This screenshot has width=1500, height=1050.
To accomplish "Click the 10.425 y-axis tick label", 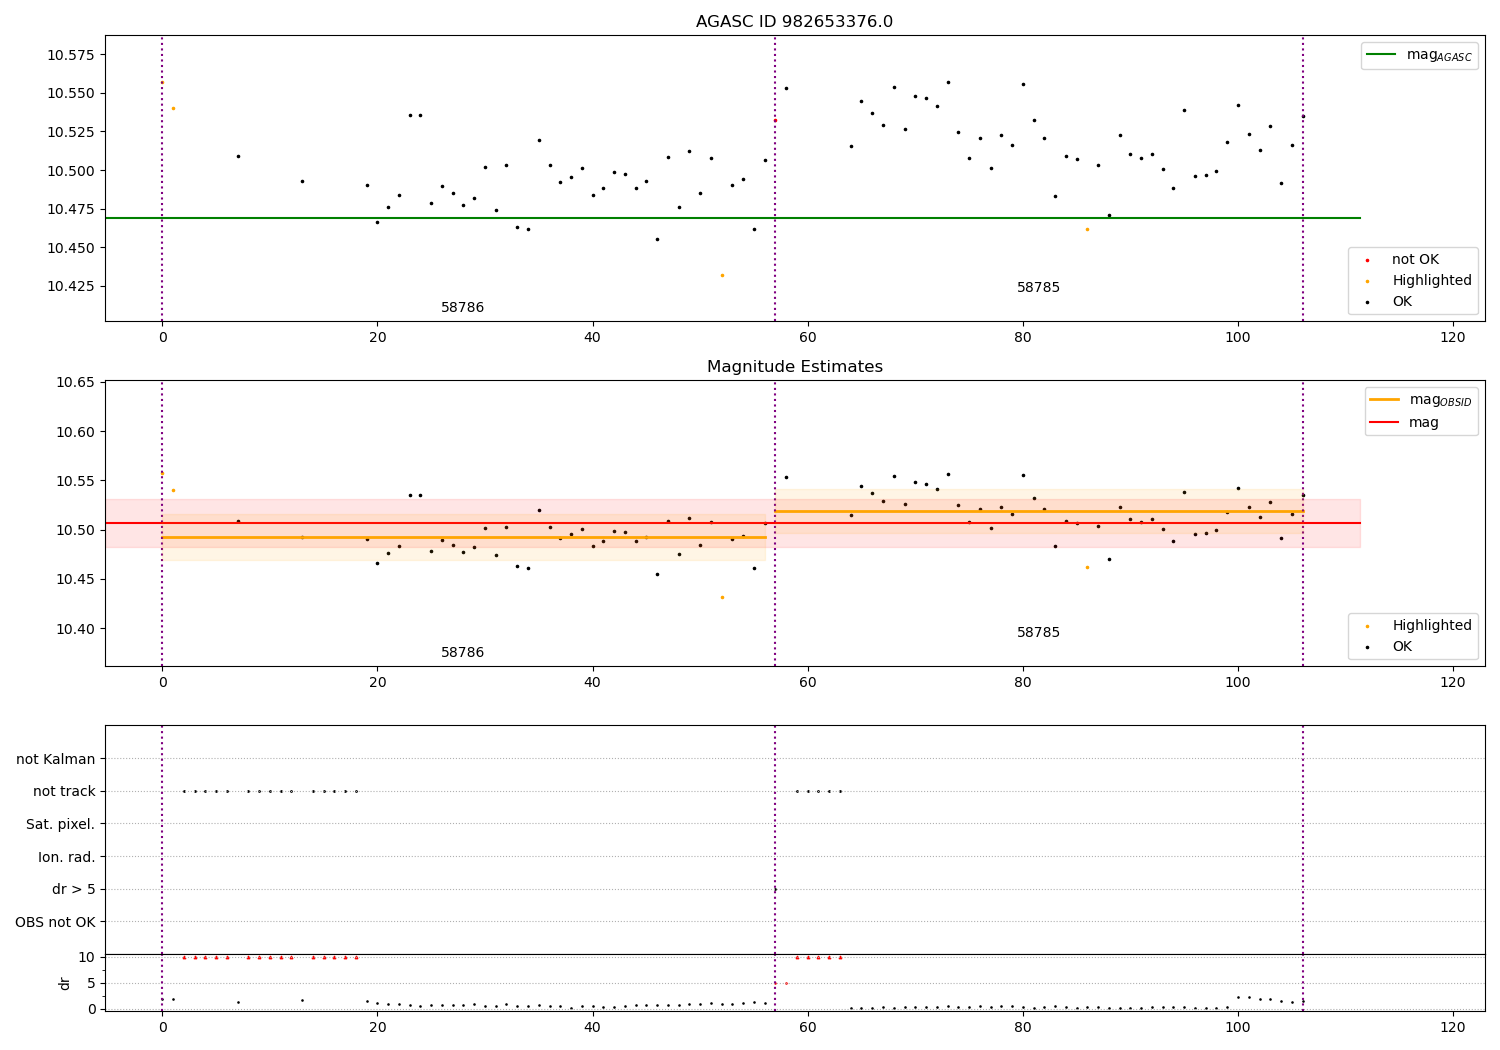I will coord(71,287).
